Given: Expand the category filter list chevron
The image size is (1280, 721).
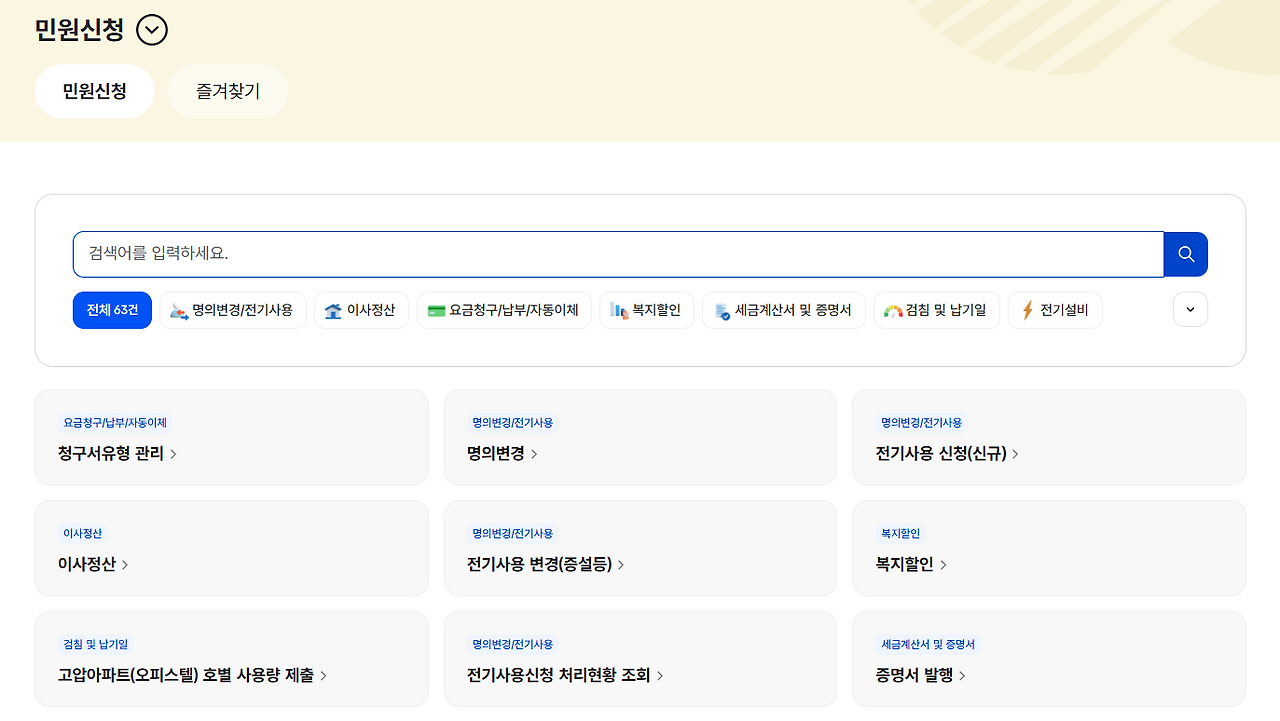Looking at the screenshot, I should point(1190,310).
